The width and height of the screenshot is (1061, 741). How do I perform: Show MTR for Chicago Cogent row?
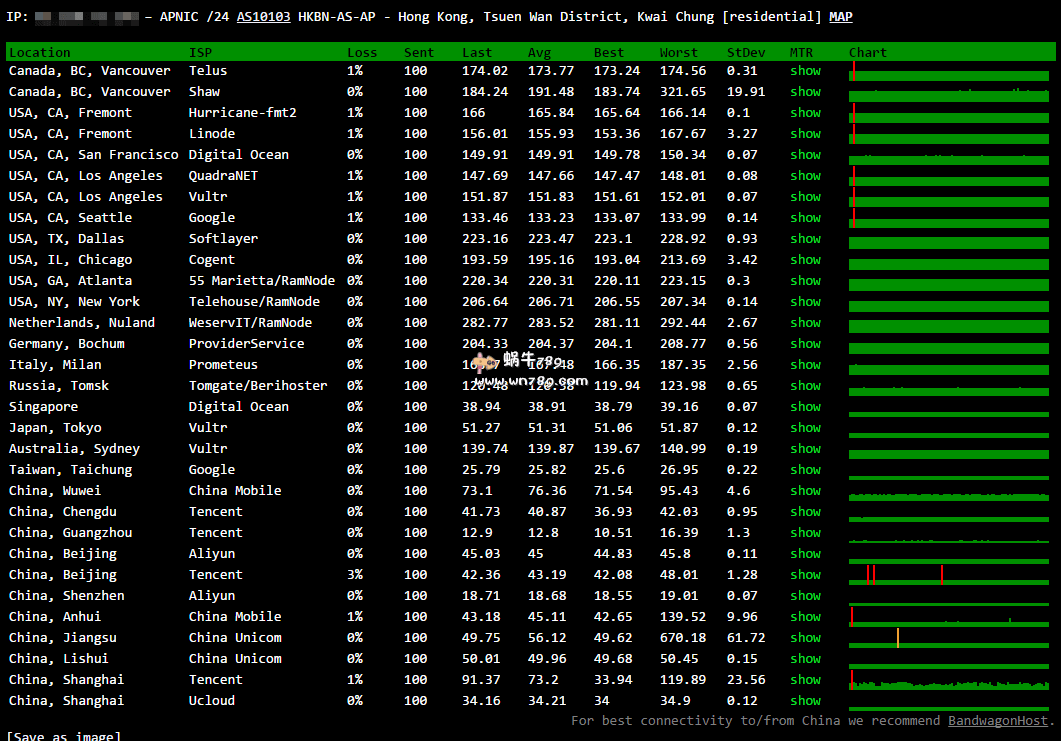pyautogui.click(x=805, y=260)
